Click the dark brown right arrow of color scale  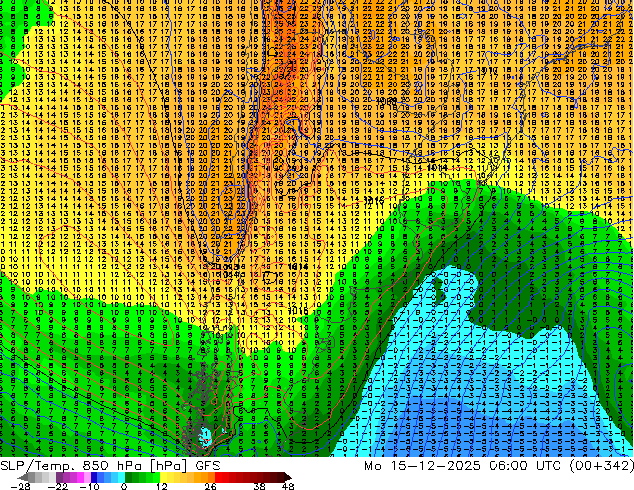(x=288, y=477)
